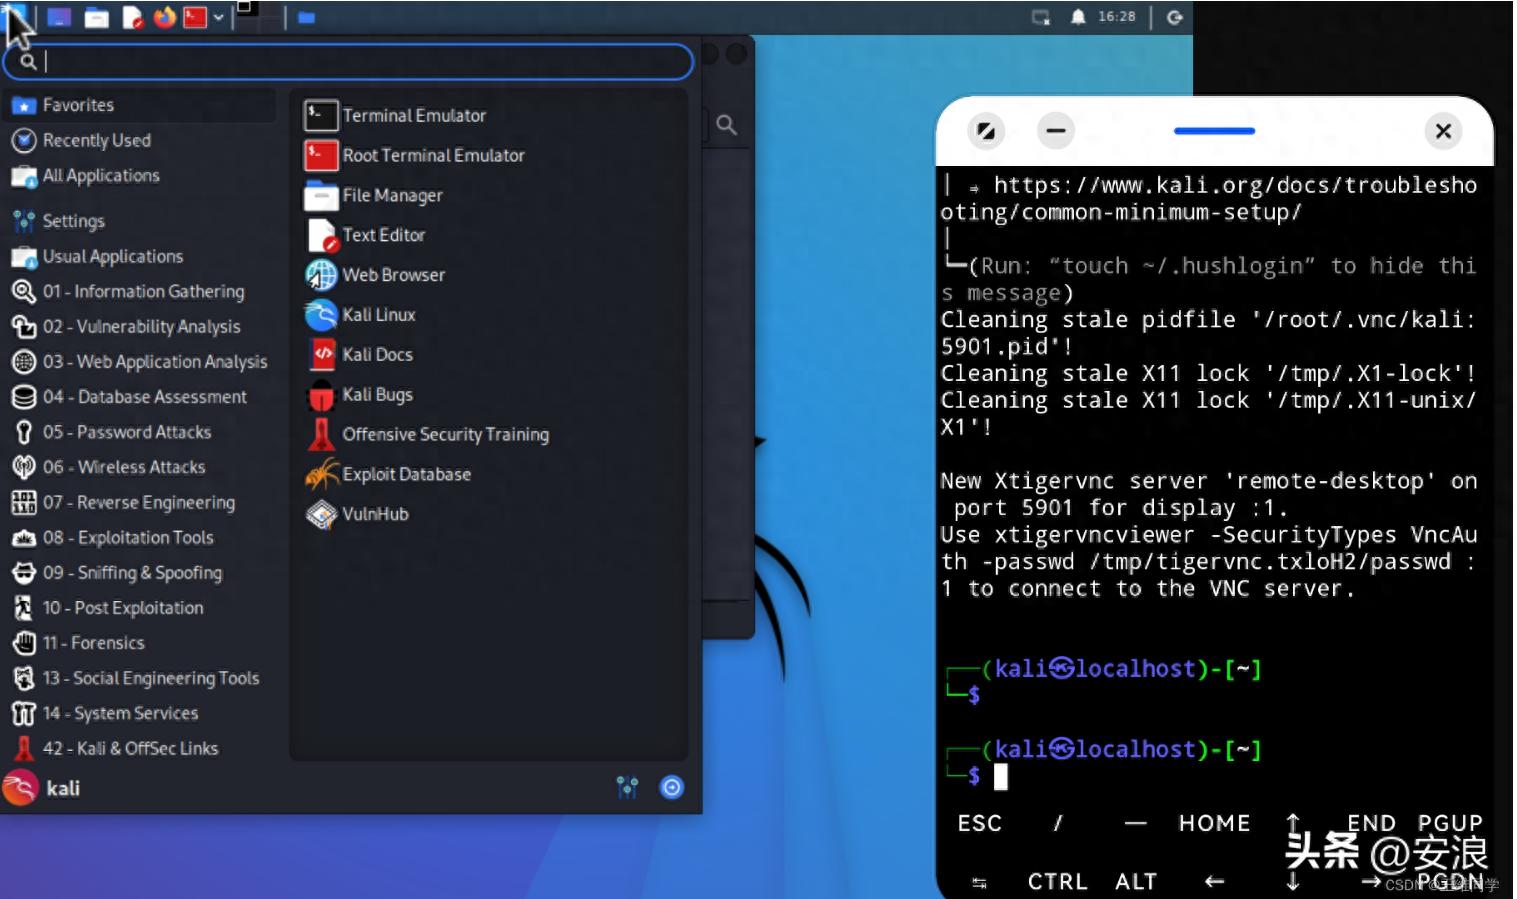Open Kali Docs from favorites
Image resolution: width=1517 pixels, height=899 pixels.
[x=376, y=355]
